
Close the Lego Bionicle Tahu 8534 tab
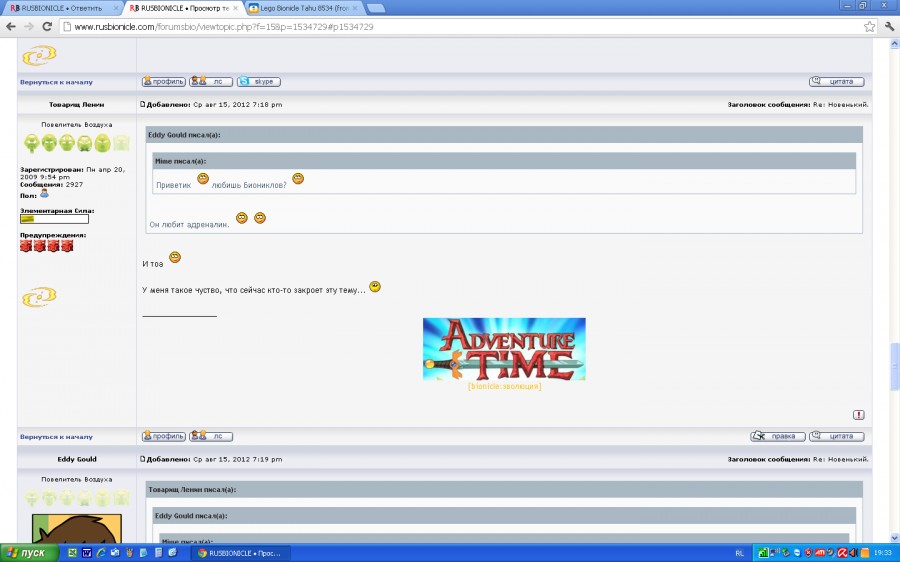[355, 9]
